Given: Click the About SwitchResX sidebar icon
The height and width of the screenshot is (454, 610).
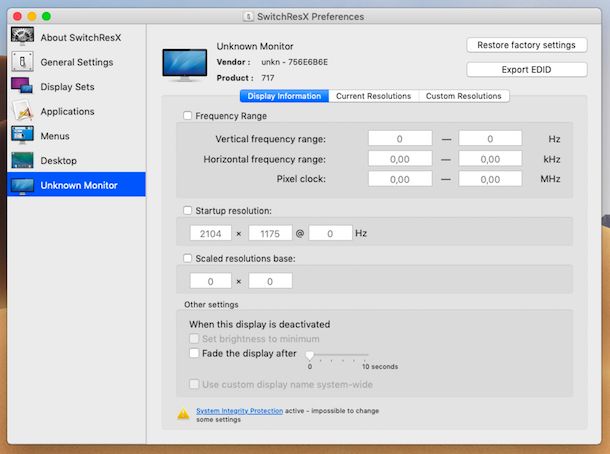Looking at the screenshot, I should pyautogui.click(x=23, y=37).
